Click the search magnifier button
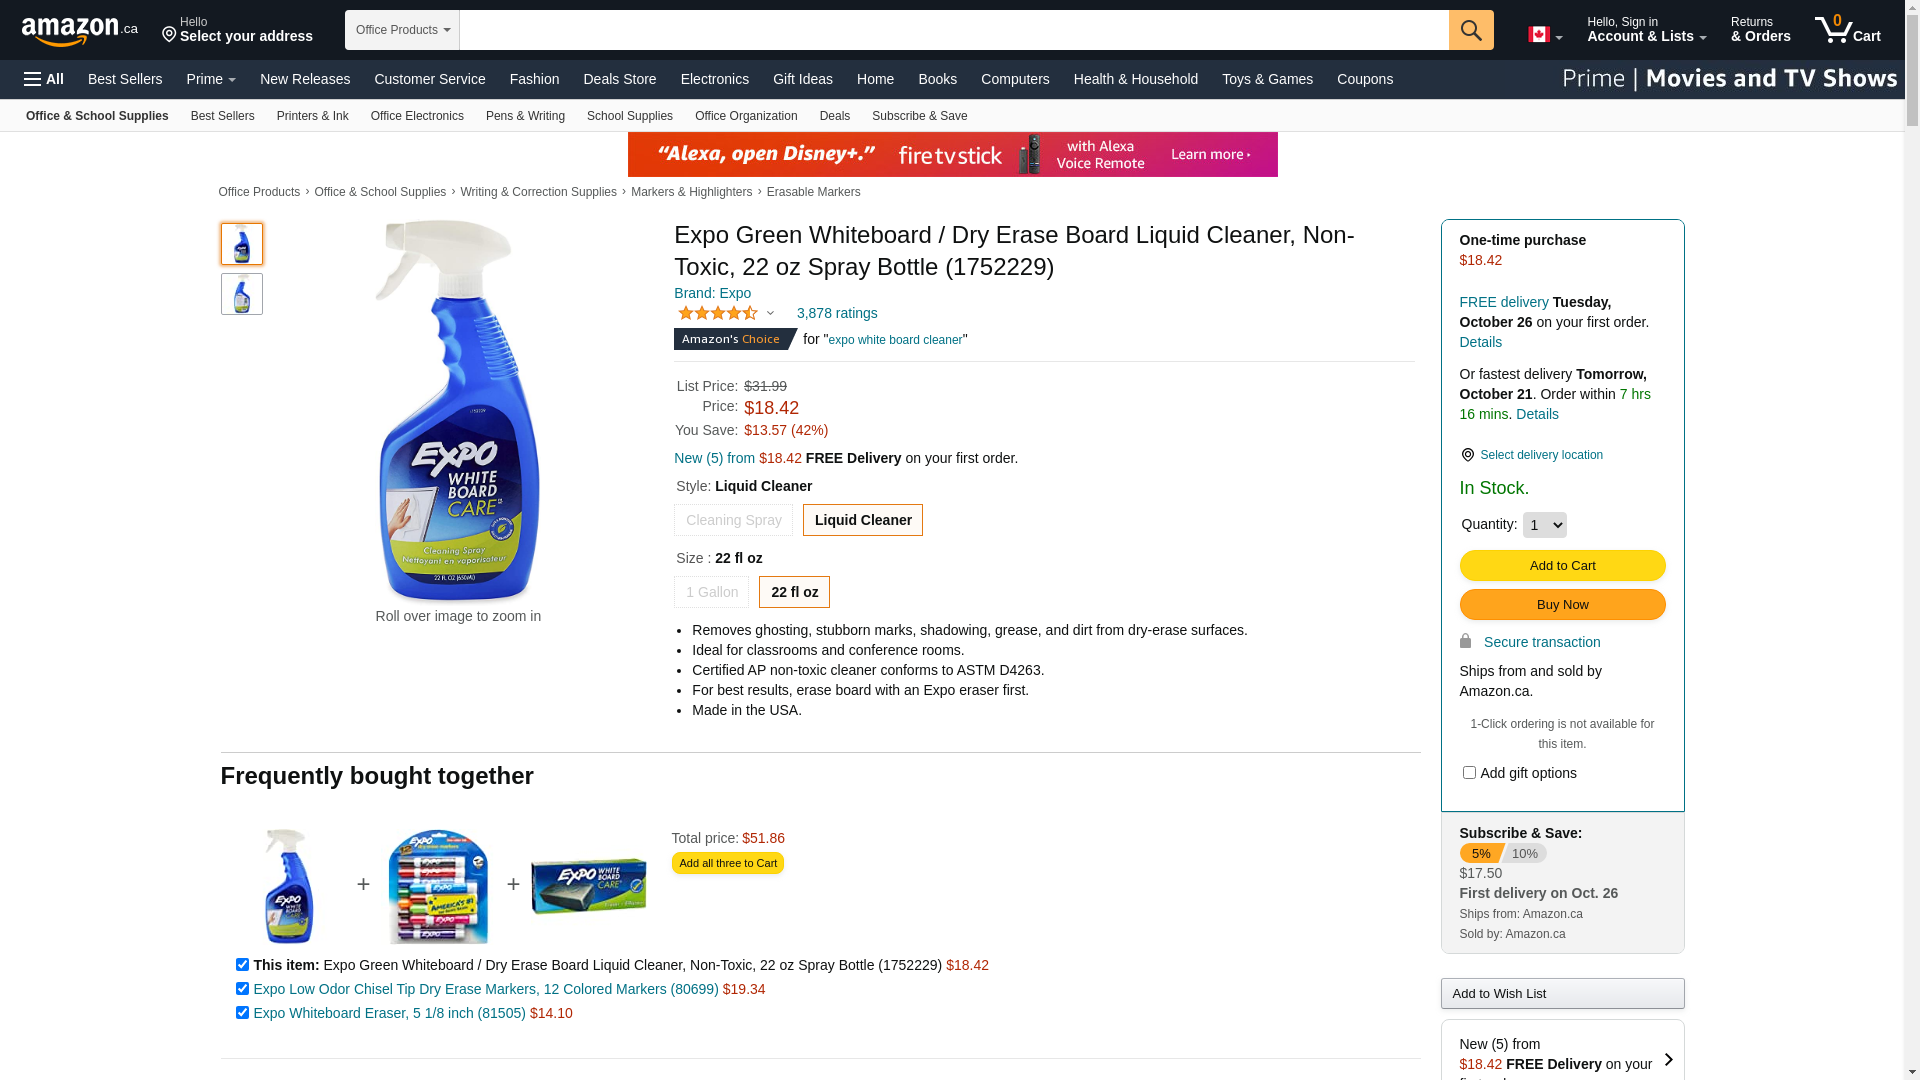 coord(1471,30)
